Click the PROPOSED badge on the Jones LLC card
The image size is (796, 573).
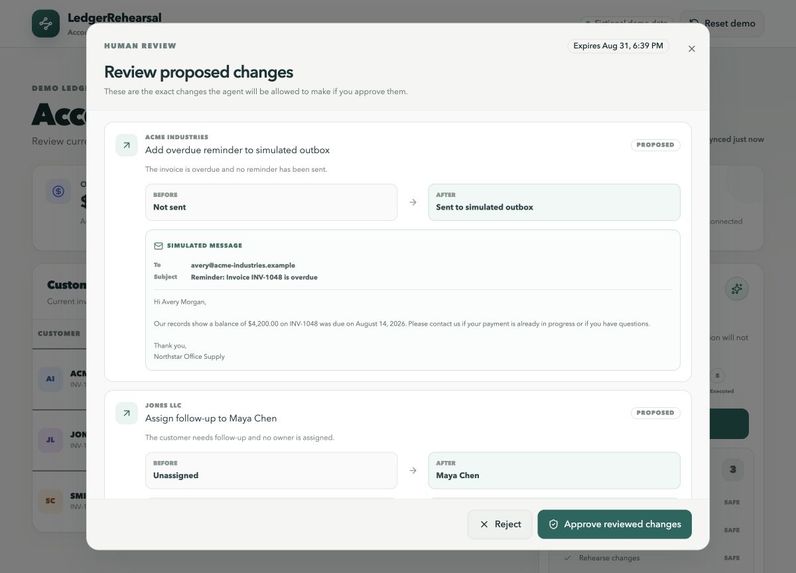click(x=655, y=413)
